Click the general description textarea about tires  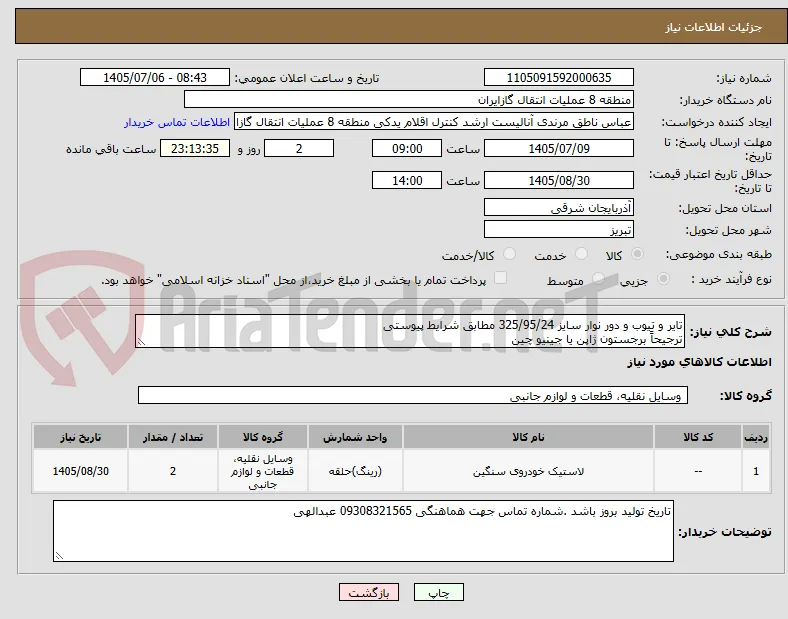[x=410, y=332]
